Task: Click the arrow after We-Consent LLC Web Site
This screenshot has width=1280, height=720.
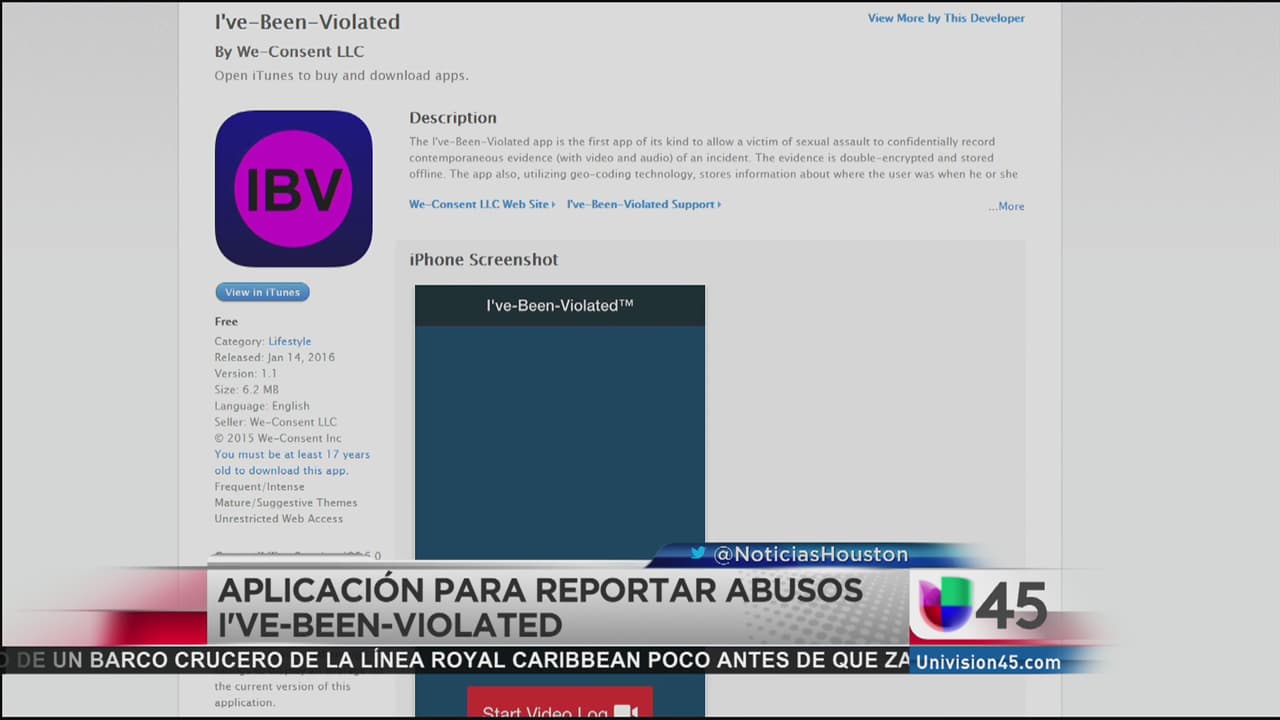Action: point(554,205)
